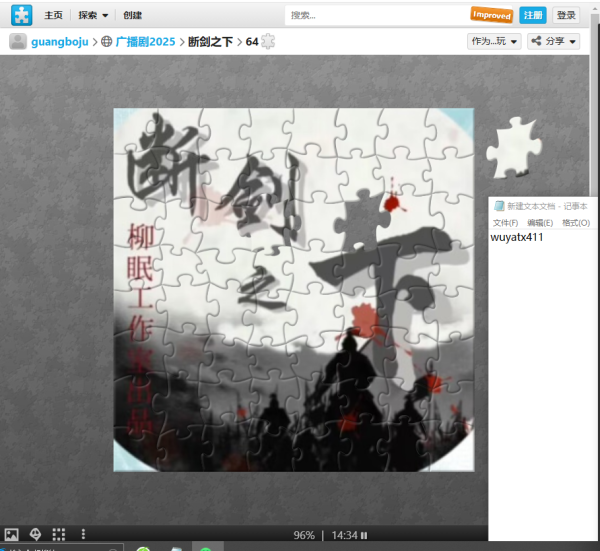Image resolution: width=600 pixels, height=551 pixels.
Task: Open the guangboju profile link
Action: click(x=60, y=42)
